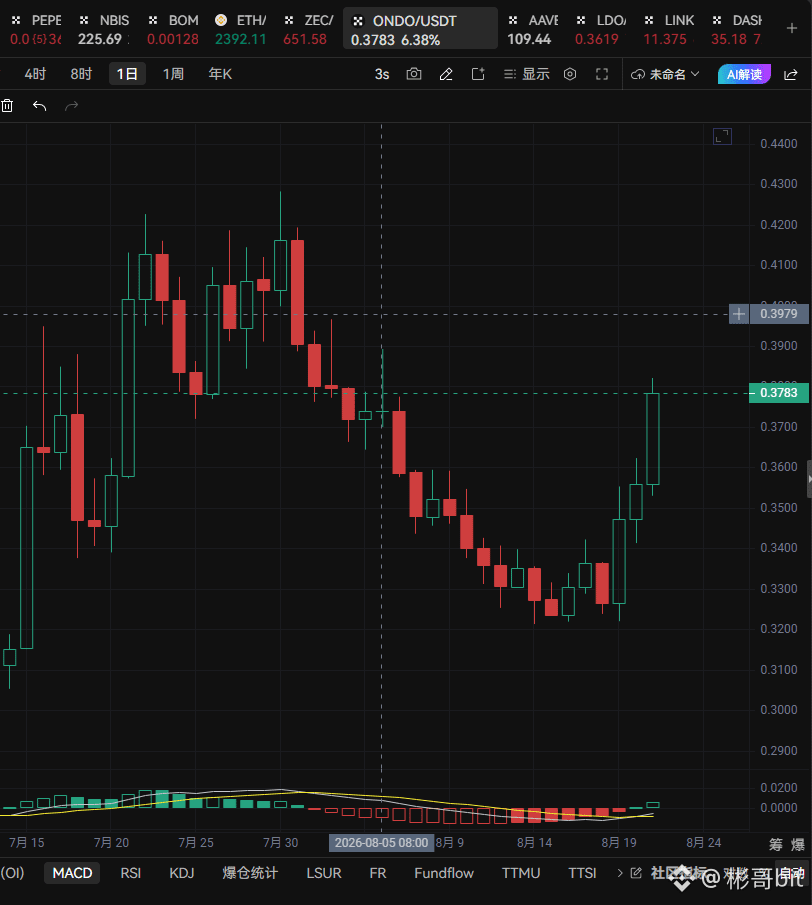Activate the pencil drawing tool
The width and height of the screenshot is (812, 905).
(x=446, y=74)
